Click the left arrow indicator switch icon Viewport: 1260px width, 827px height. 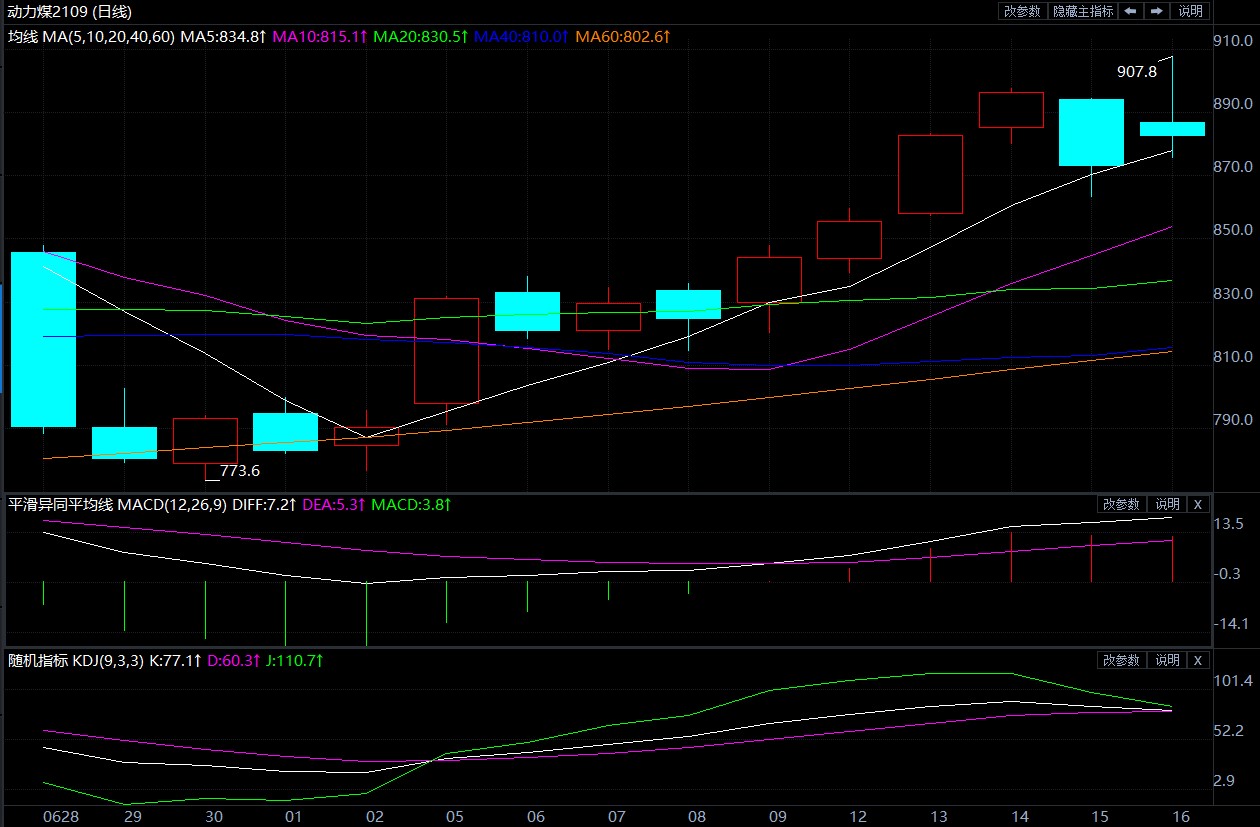coord(1130,11)
